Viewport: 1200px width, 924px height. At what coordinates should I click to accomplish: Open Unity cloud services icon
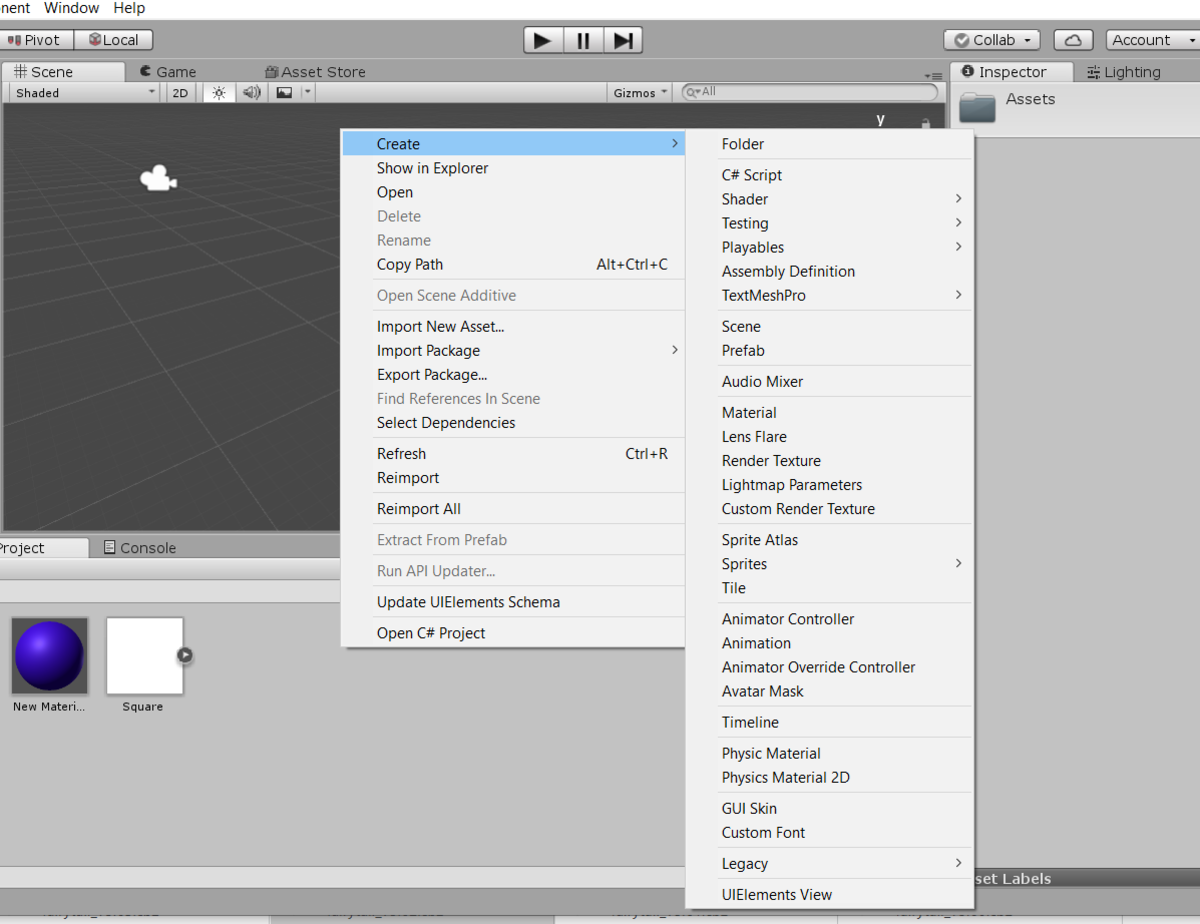(x=1071, y=40)
